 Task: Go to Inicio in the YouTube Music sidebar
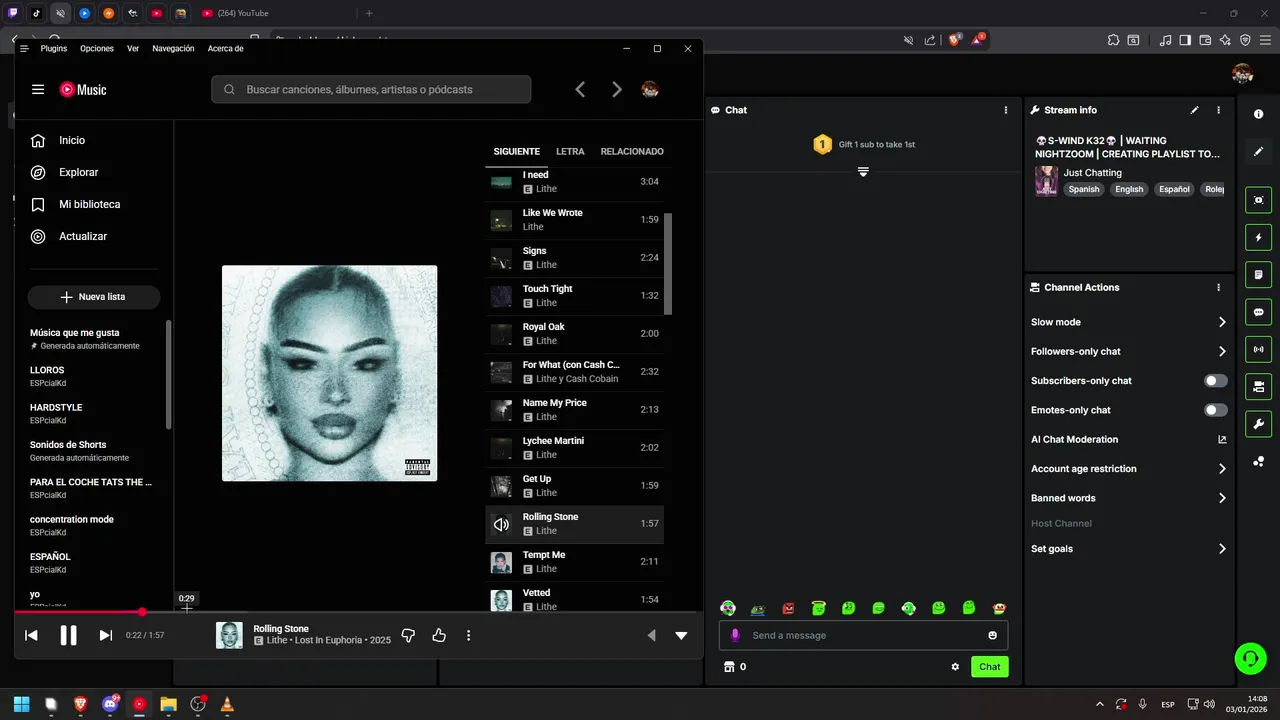pos(72,140)
